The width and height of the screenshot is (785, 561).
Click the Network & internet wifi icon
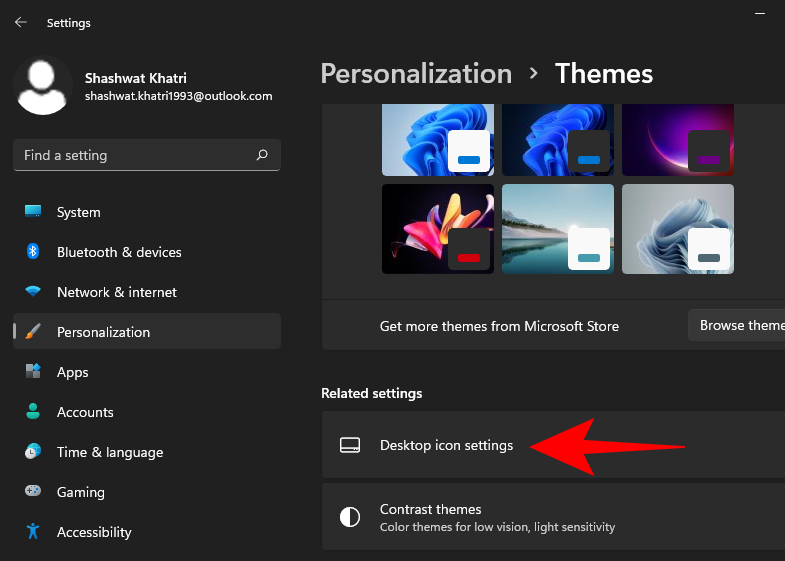pos(33,292)
